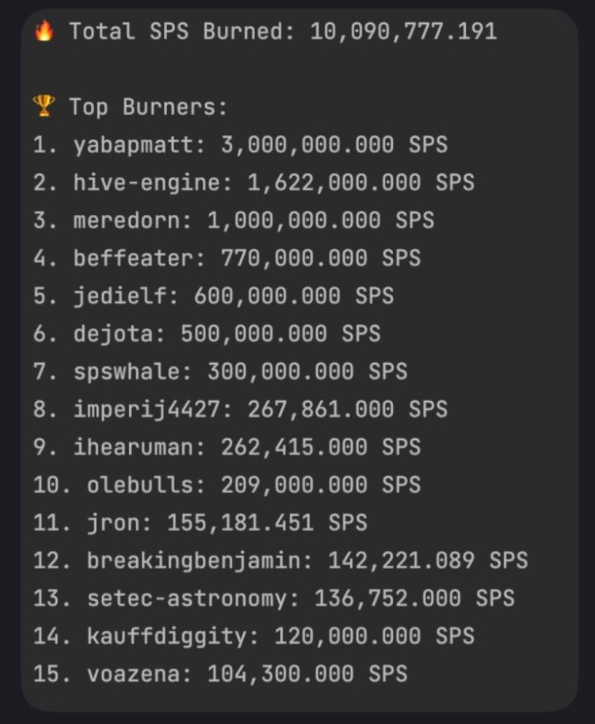Select the hive-engine burner line
This screenshot has width=595, height=724.
pyautogui.click(x=254, y=182)
